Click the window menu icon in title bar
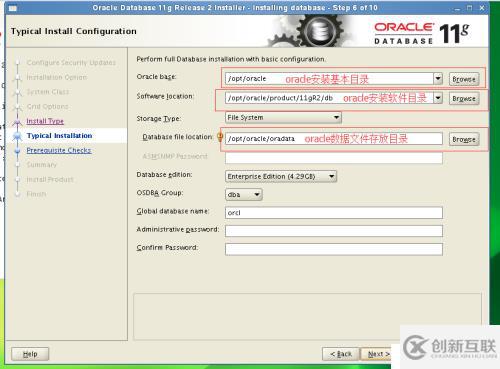This screenshot has width=500, height=369. (x=13, y=8)
